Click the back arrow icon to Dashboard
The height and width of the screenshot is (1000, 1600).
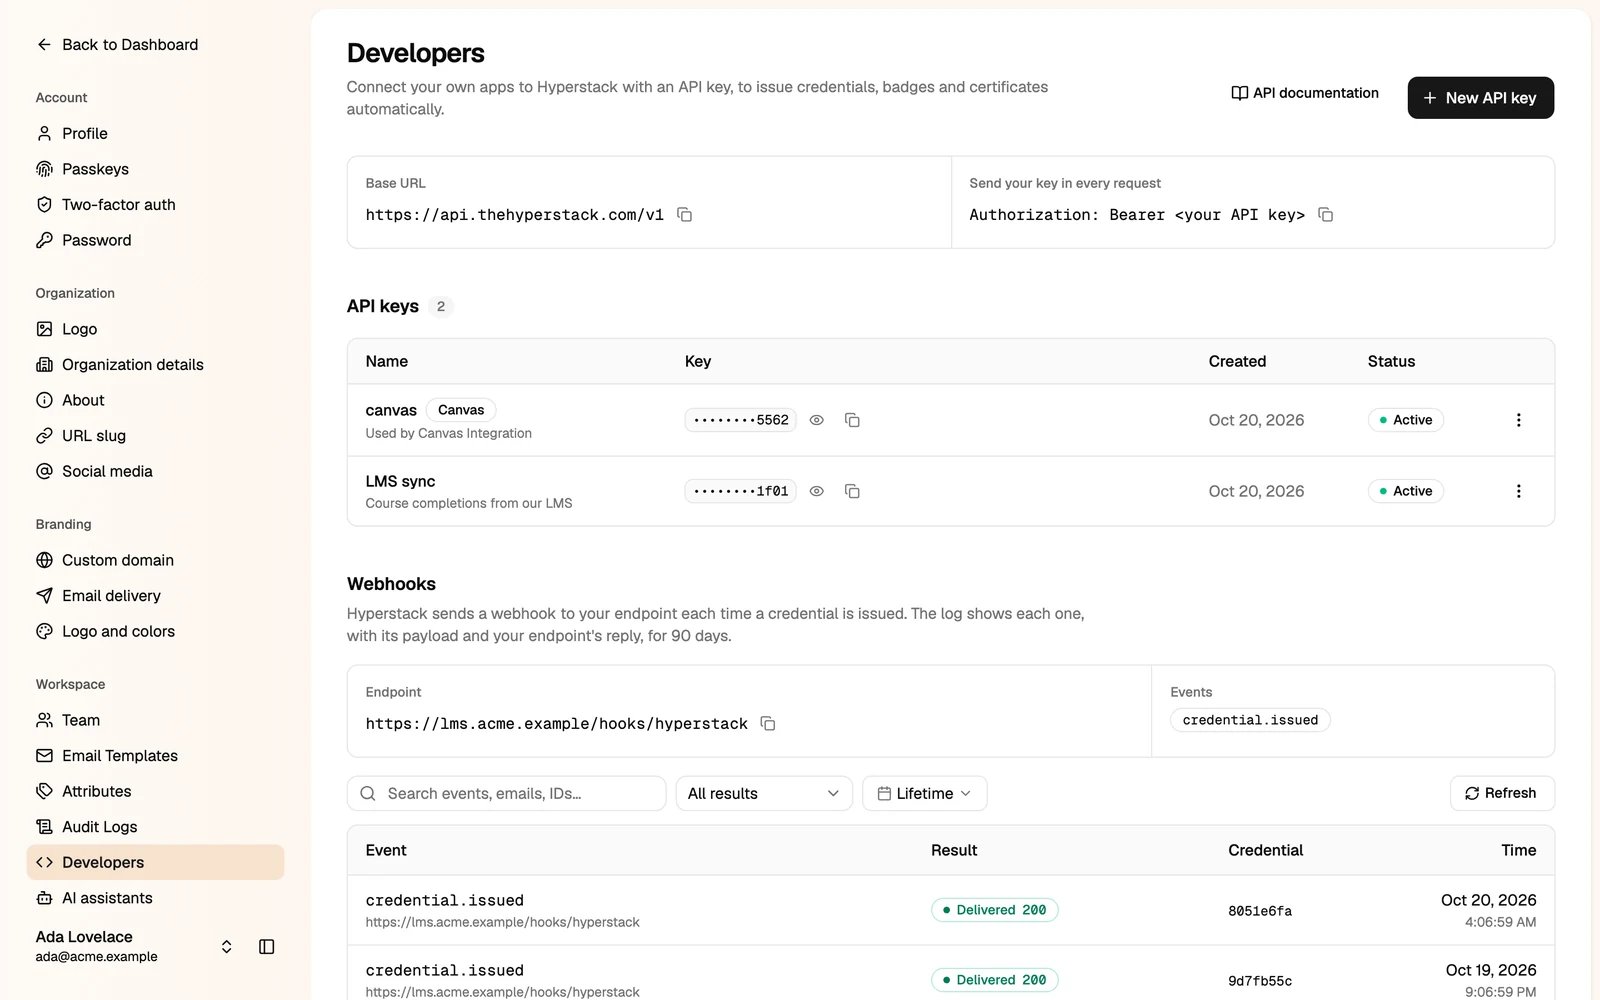tap(44, 44)
